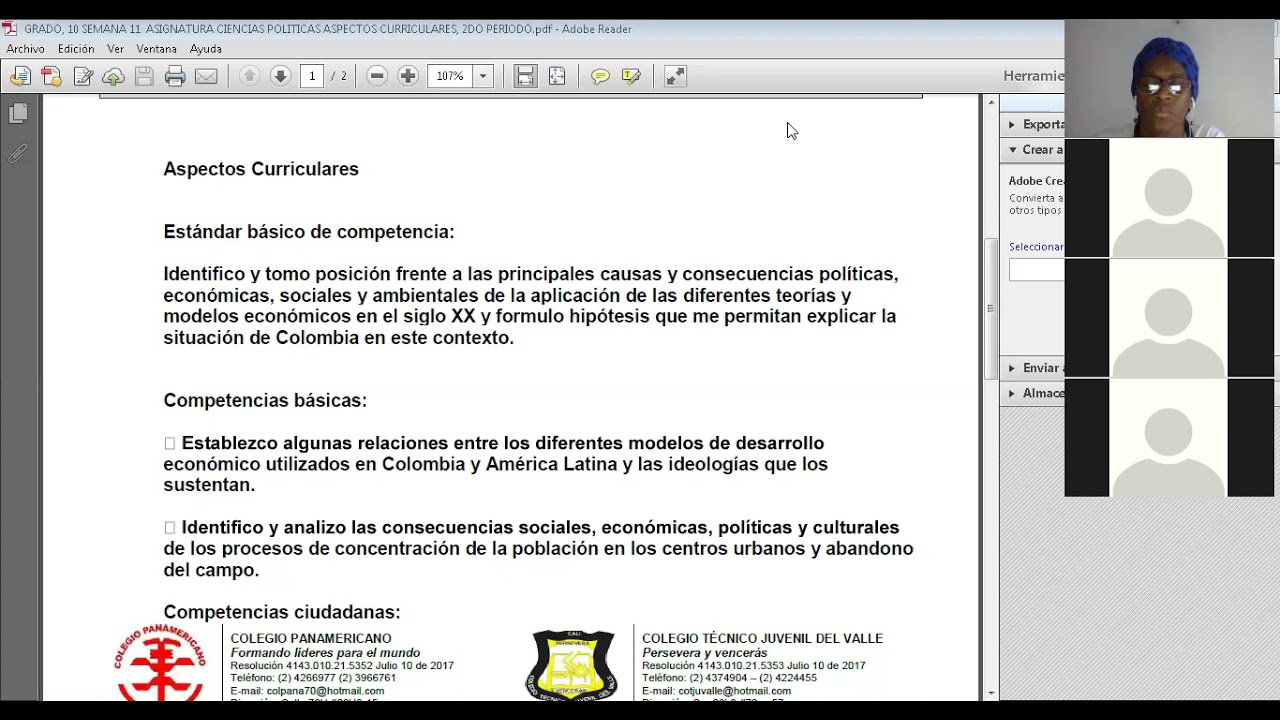1280x720 pixels.
Task: Click the COLEGIO TÉCNICO JUVENIL DEL VALLE text
Action: (x=762, y=638)
